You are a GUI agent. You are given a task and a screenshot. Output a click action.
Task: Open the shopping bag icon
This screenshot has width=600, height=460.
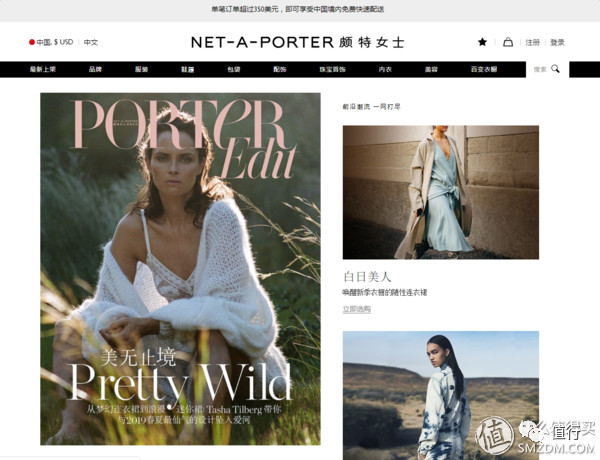(x=508, y=42)
